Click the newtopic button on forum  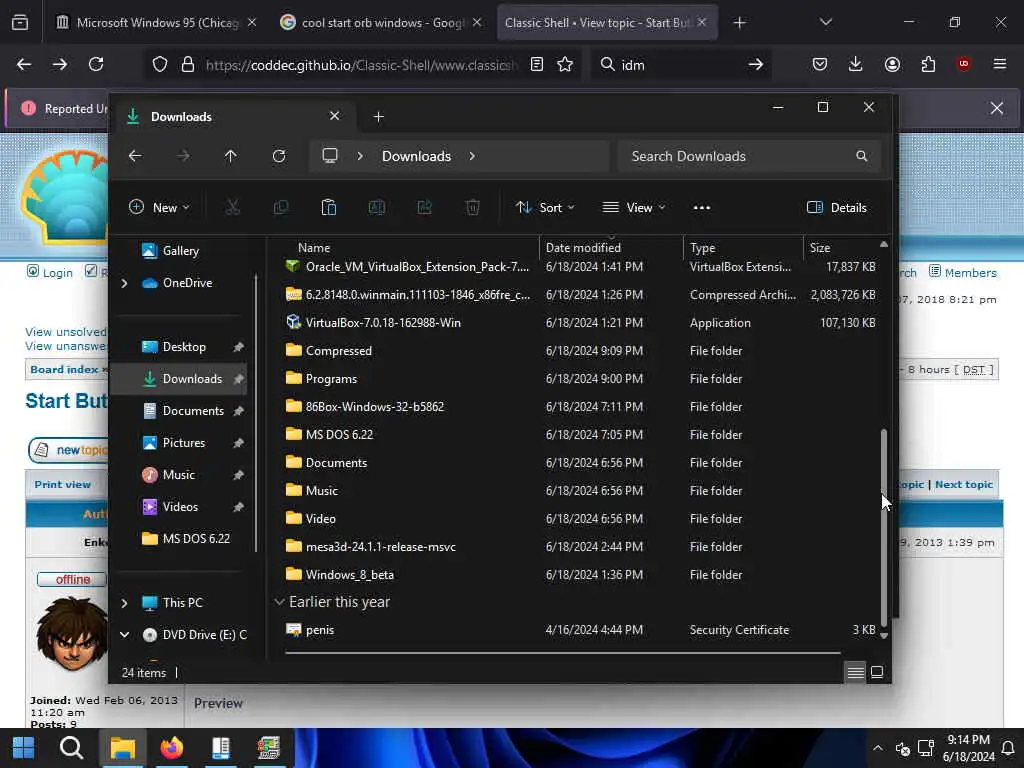point(69,450)
